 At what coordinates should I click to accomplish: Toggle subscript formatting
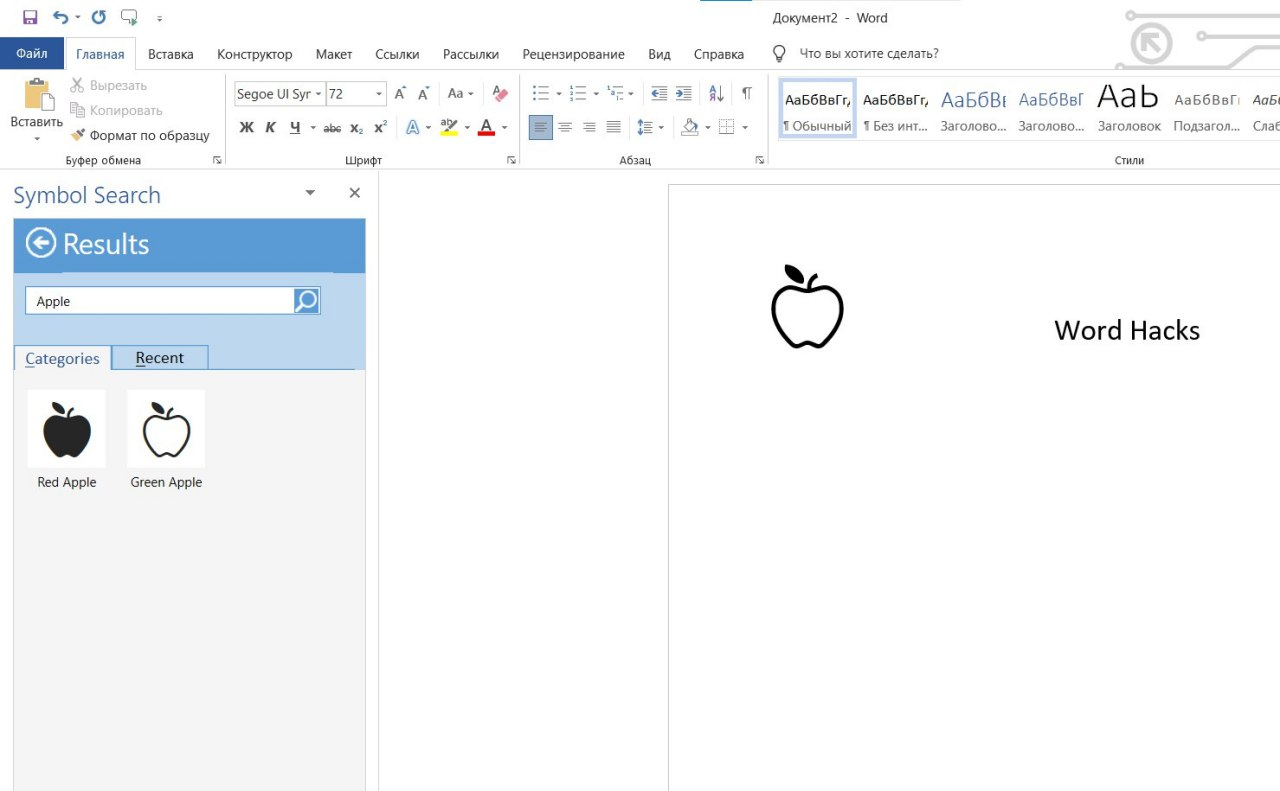[357, 128]
